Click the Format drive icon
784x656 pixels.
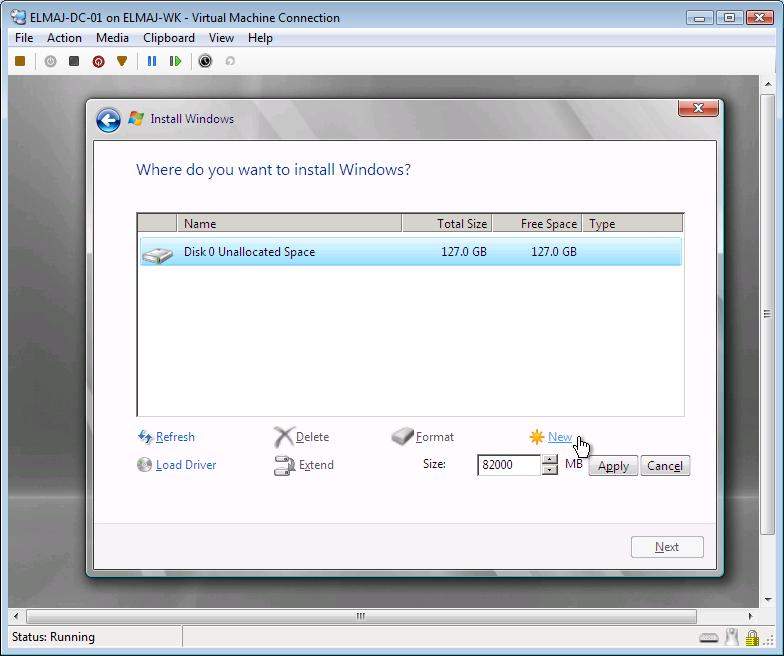402,436
